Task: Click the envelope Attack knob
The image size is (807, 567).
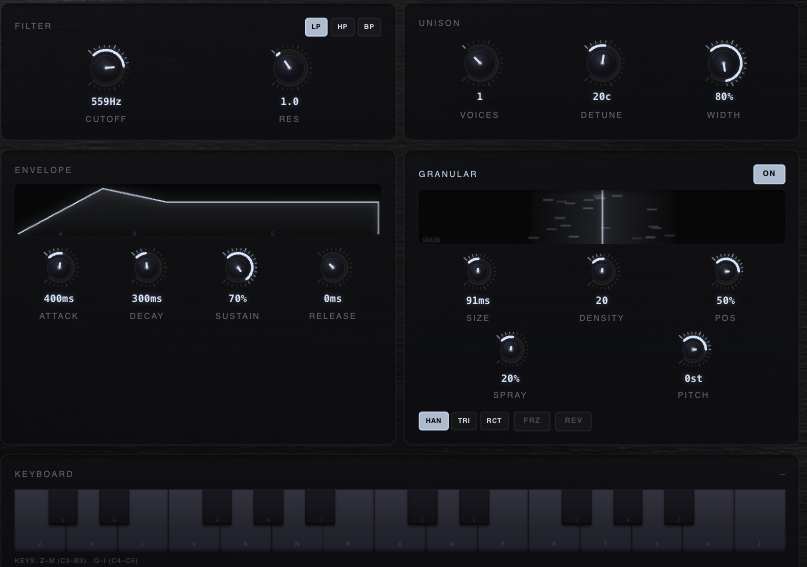Action: (x=59, y=267)
